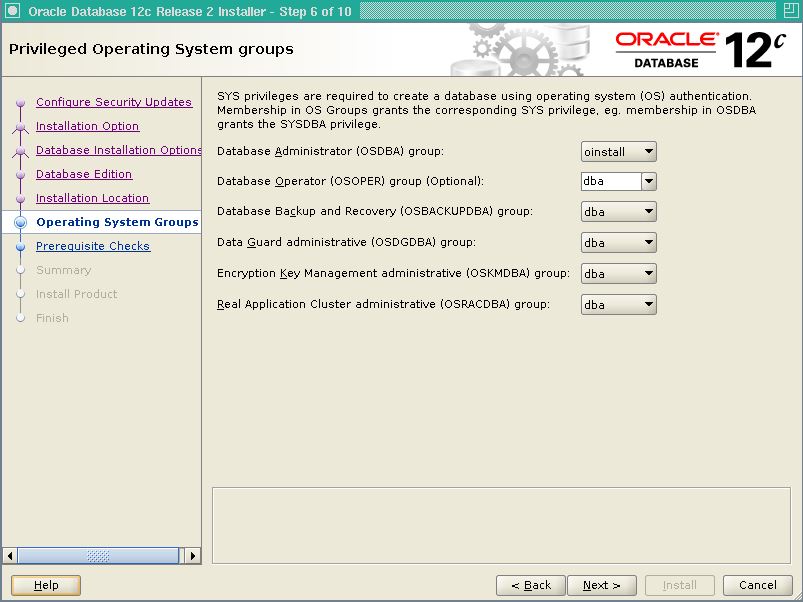Viewport: 803px width, 602px height.
Task: Click the Privileged Operating System groups heading
Action: [x=151, y=49]
